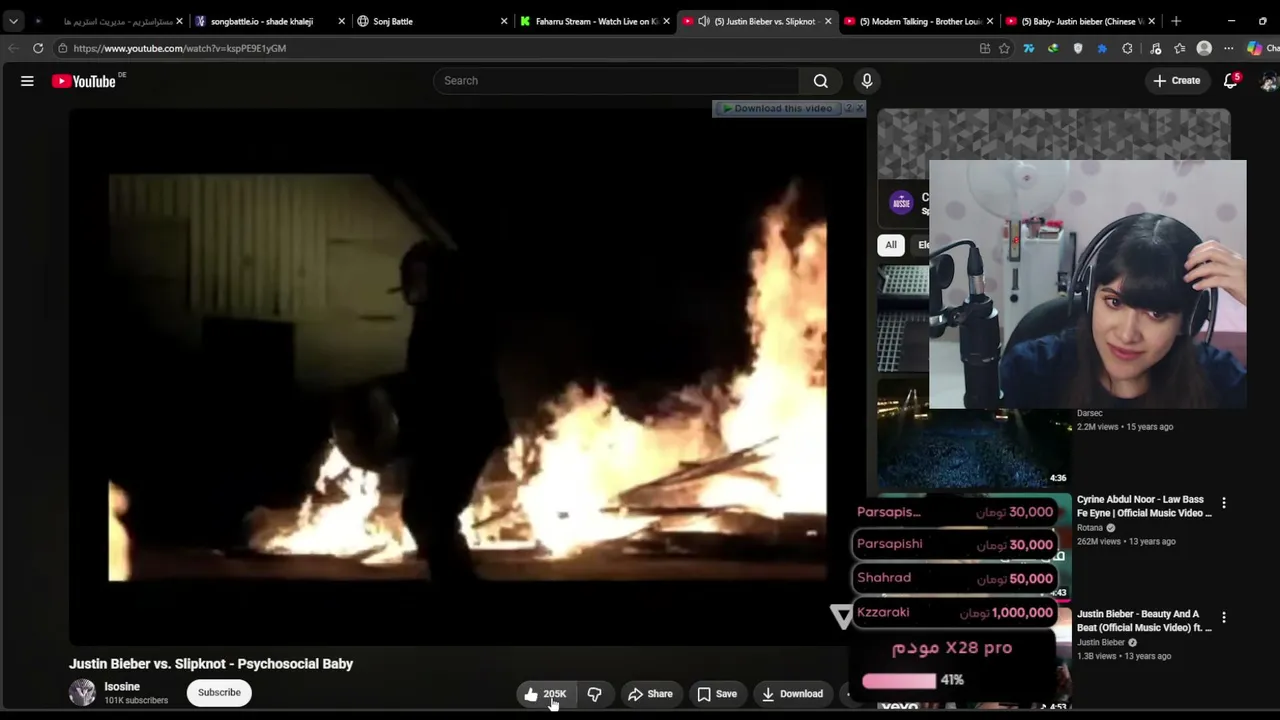The height and width of the screenshot is (720, 1280).
Task: Close the 'Download this video' overlay
Action: coord(859,108)
